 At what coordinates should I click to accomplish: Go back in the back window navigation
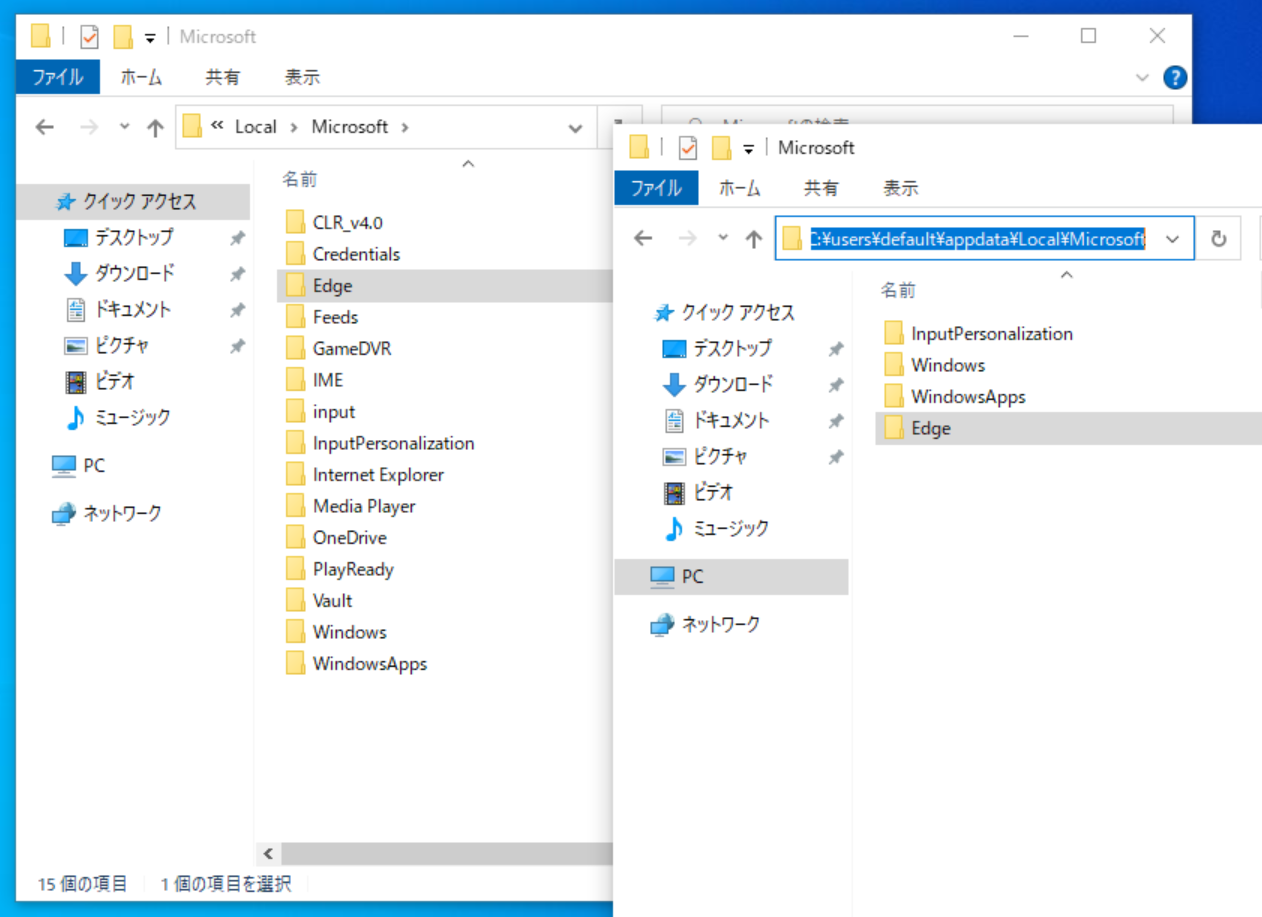(44, 127)
